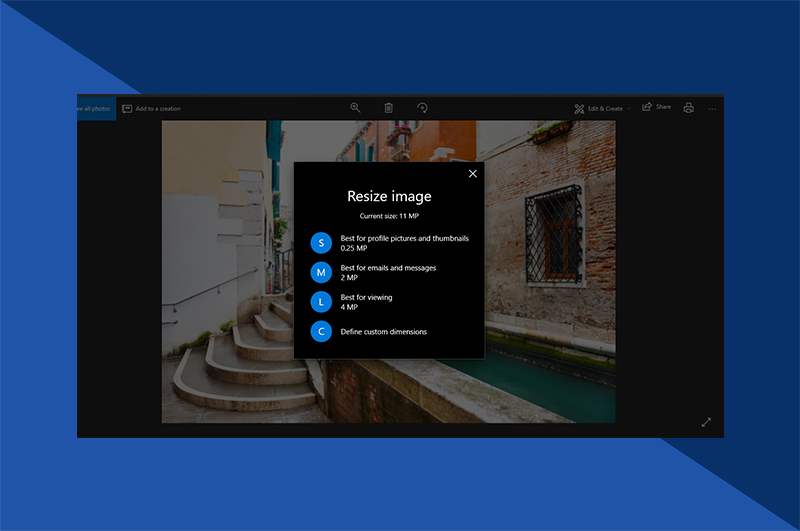Click the fullscreen expand arrows icon
The width and height of the screenshot is (800, 531).
(706, 422)
